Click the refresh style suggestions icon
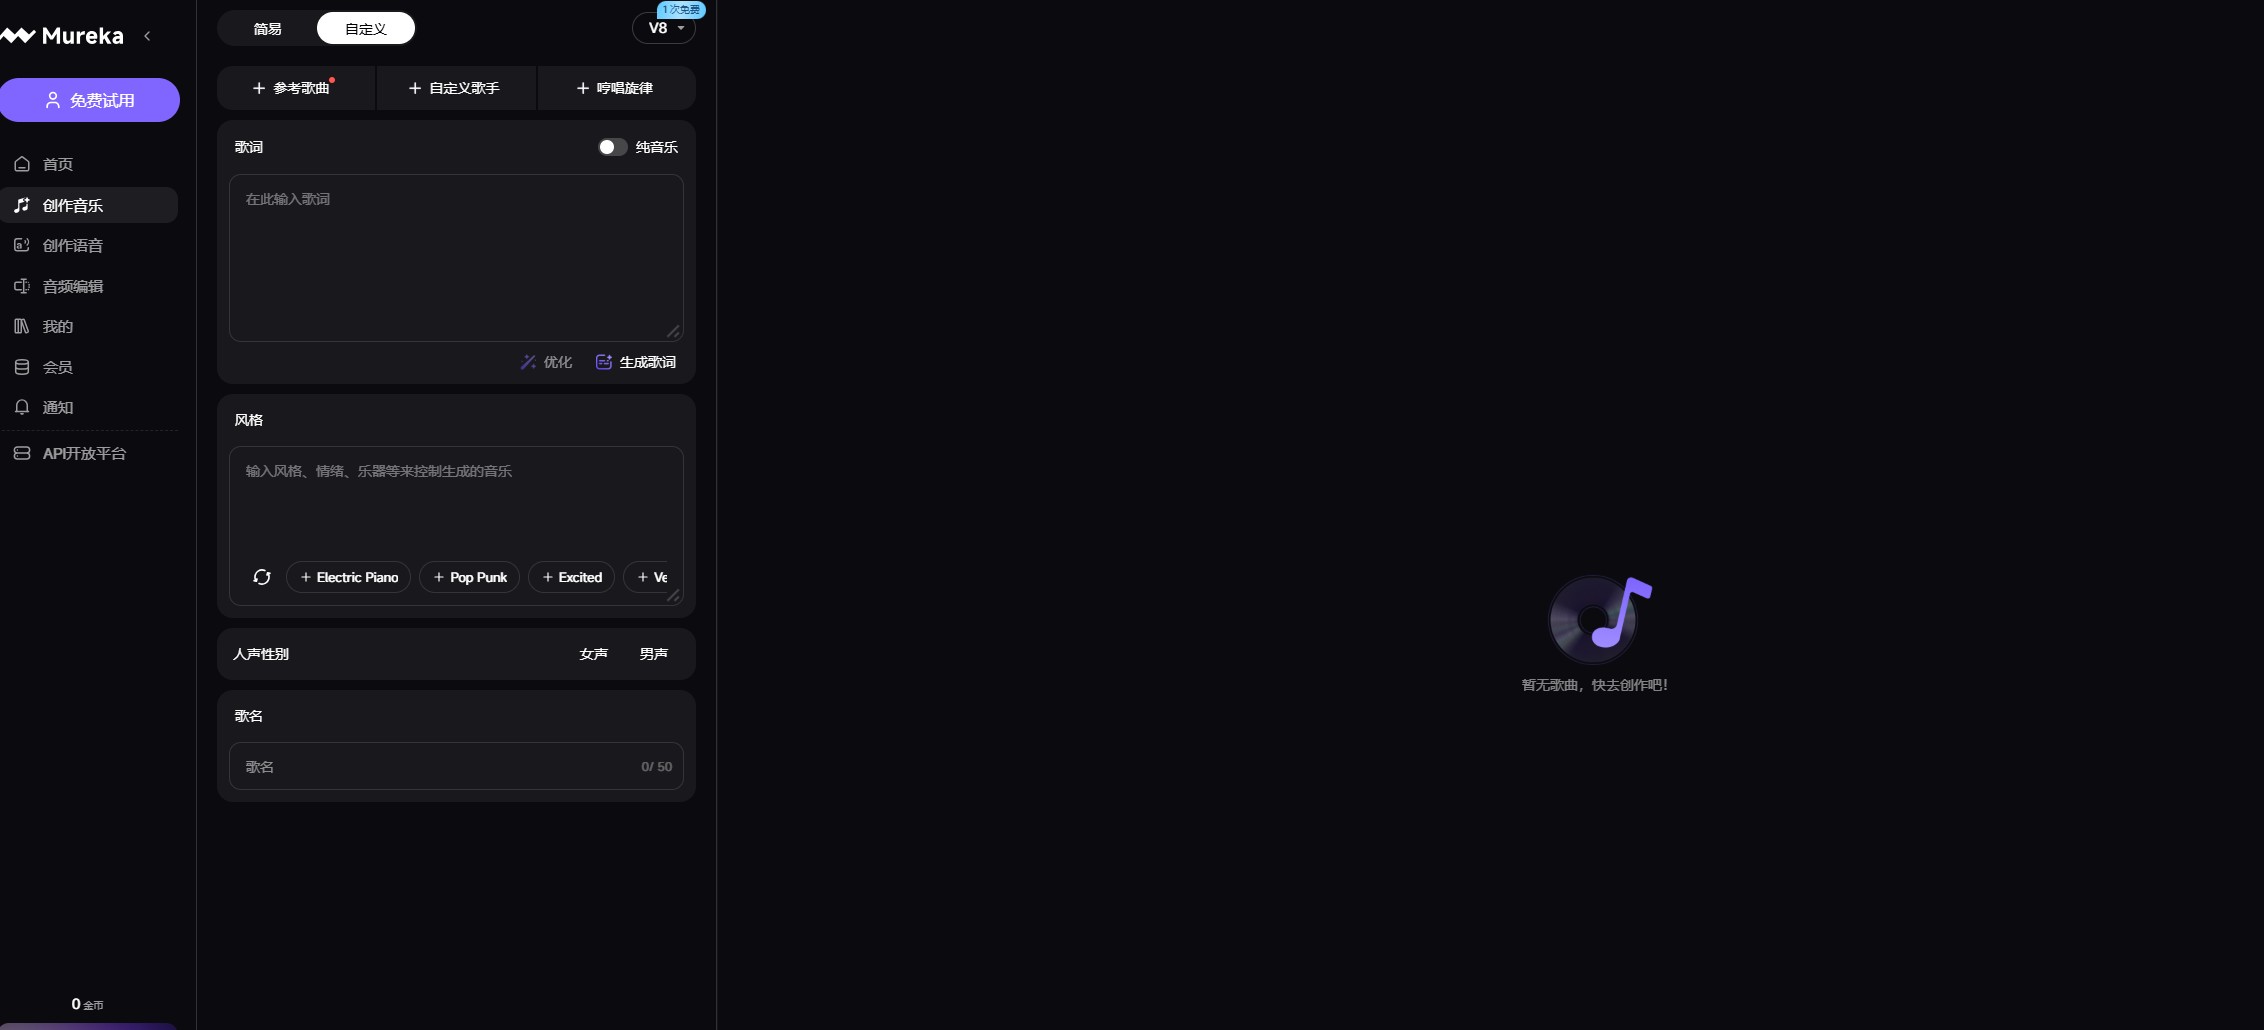Image resolution: width=2264 pixels, height=1030 pixels. 262,577
